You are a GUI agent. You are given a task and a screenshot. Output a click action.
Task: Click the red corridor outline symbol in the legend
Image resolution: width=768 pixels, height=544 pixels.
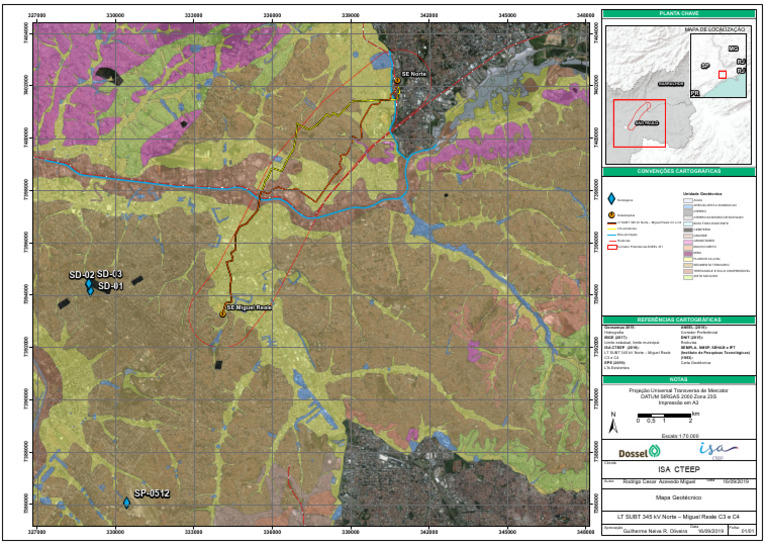(x=612, y=247)
